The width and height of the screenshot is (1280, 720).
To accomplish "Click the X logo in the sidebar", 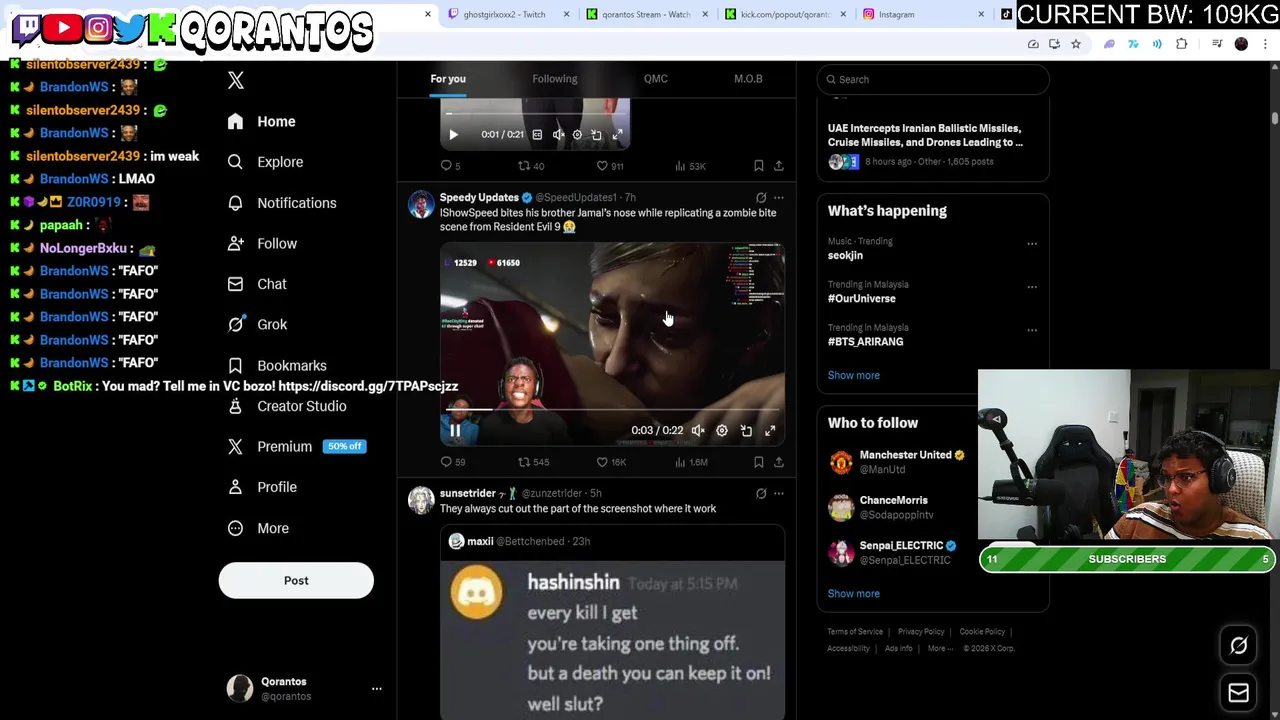I will click(236, 81).
